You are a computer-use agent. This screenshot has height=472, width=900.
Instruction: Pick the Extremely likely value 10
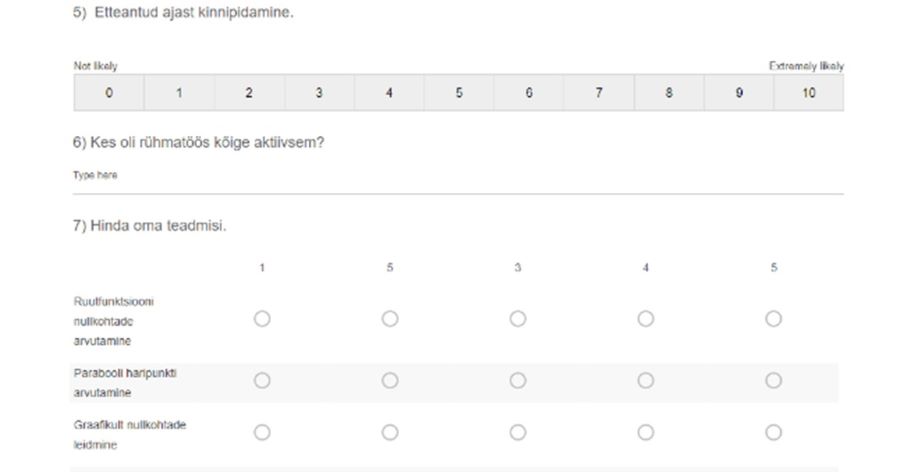(x=809, y=93)
